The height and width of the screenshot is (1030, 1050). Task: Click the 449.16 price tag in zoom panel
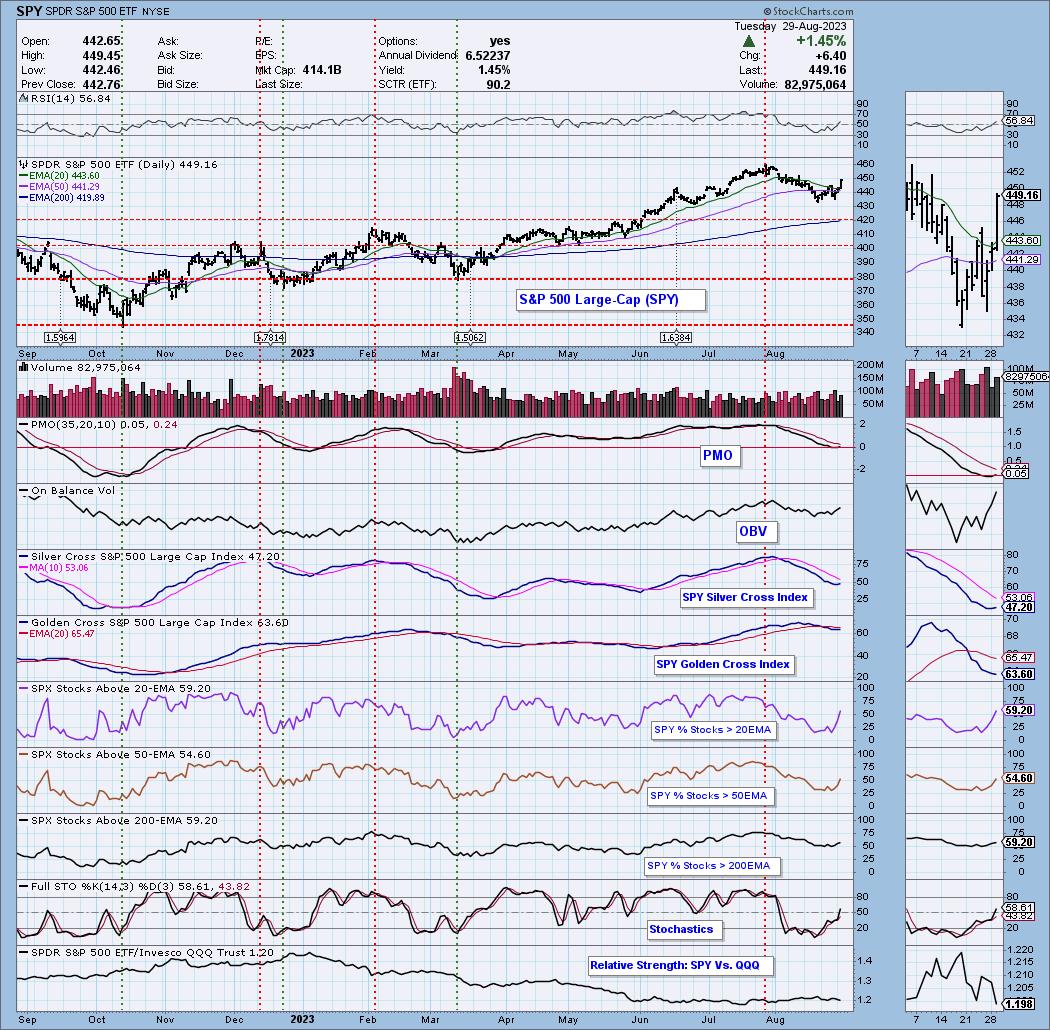tap(1023, 196)
